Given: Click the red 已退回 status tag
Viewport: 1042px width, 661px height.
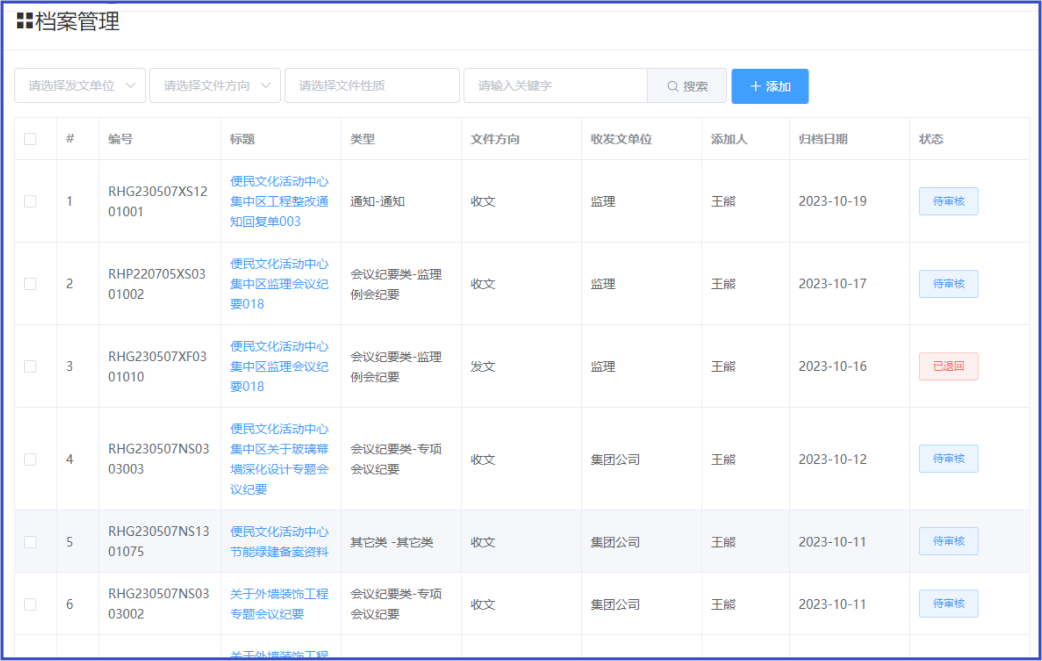Looking at the screenshot, I should [948, 366].
